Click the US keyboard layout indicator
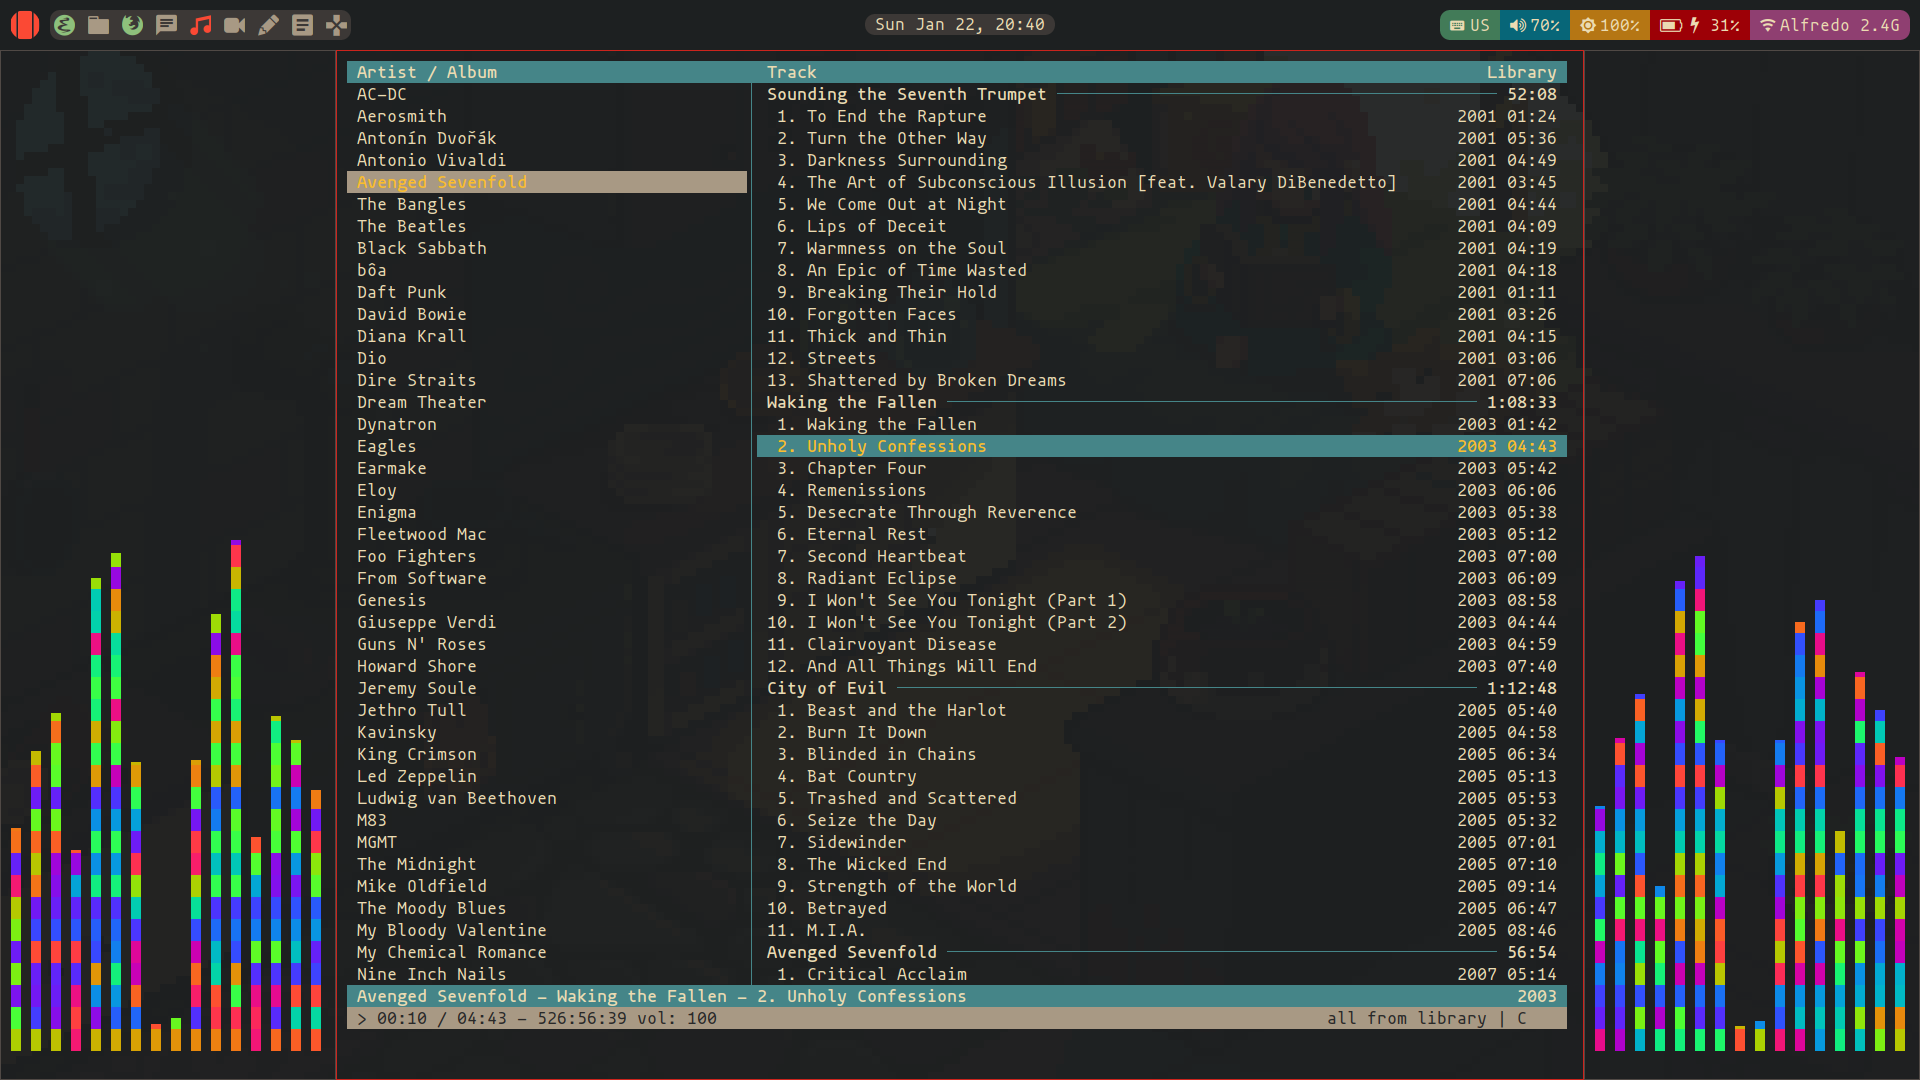 point(1468,24)
